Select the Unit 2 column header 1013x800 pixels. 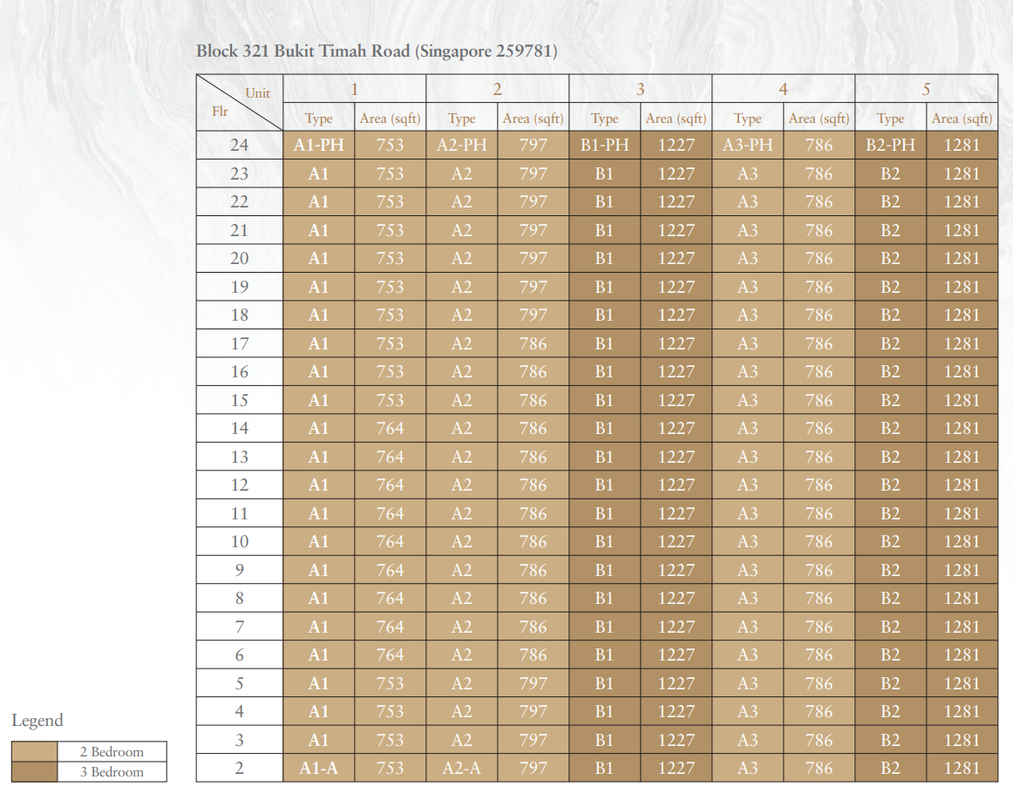click(497, 89)
